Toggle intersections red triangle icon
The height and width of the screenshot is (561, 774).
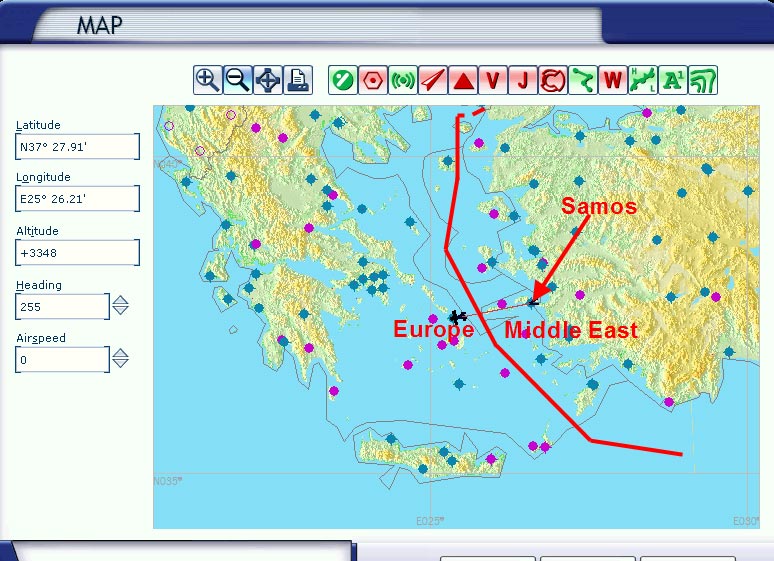pyautogui.click(x=463, y=80)
